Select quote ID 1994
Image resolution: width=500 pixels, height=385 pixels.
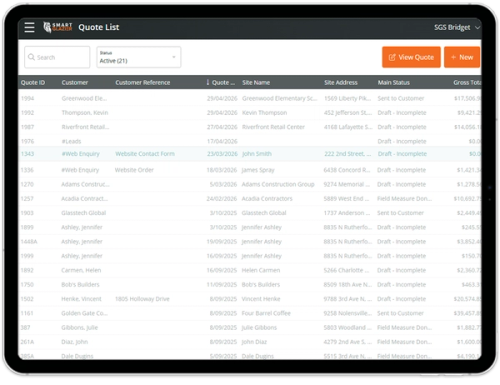27,98
